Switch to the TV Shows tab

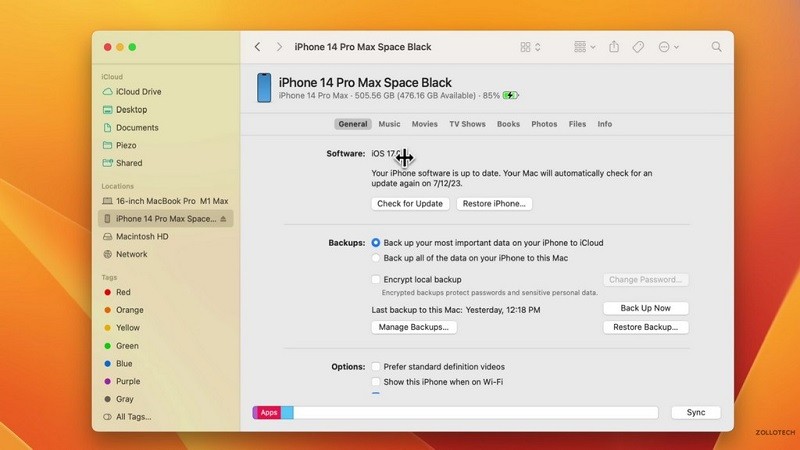(467, 124)
